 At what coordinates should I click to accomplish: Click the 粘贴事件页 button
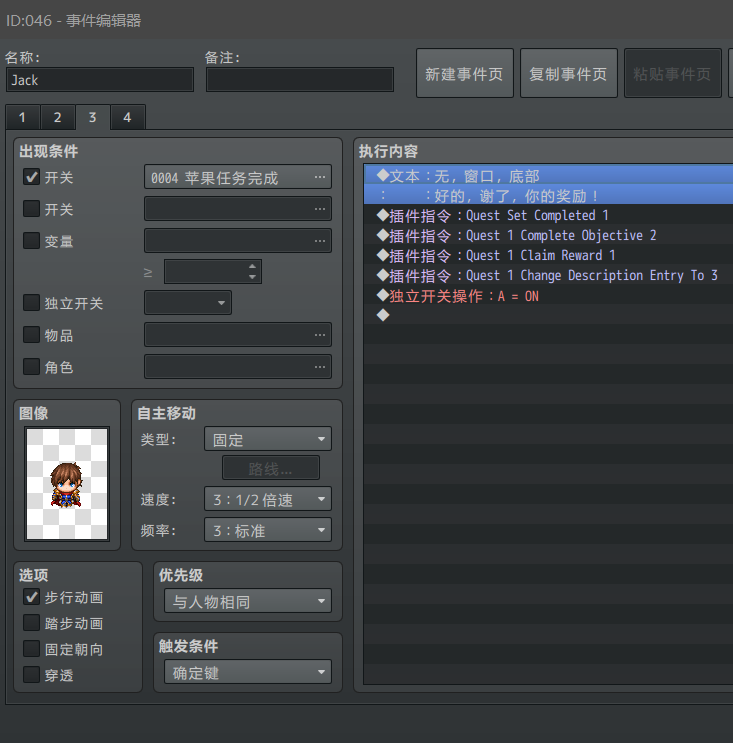pyautogui.click(x=673, y=73)
